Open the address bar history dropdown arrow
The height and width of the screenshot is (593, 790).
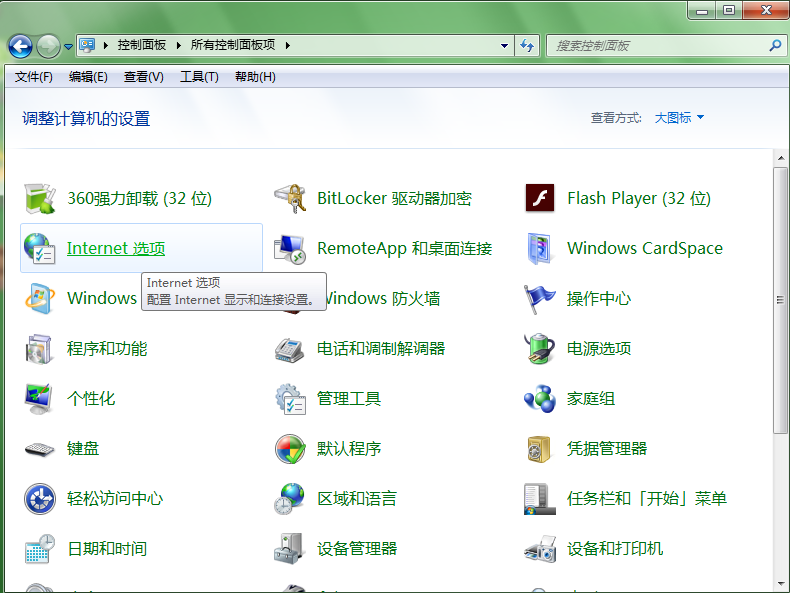tap(505, 46)
